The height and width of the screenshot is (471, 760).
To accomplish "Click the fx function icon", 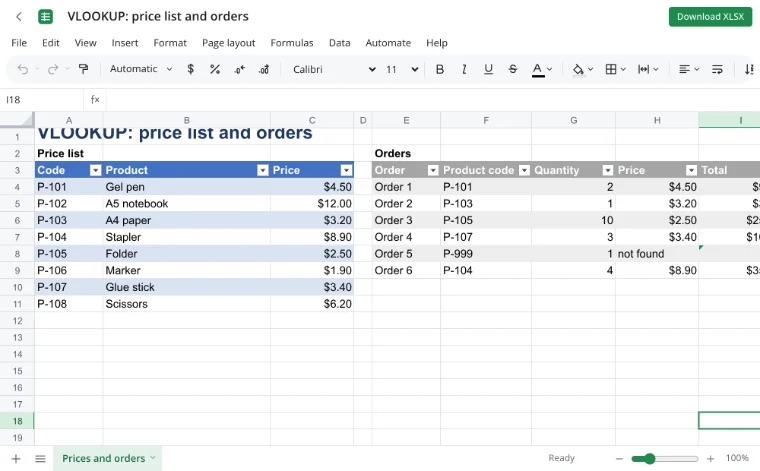I will [95, 99].
